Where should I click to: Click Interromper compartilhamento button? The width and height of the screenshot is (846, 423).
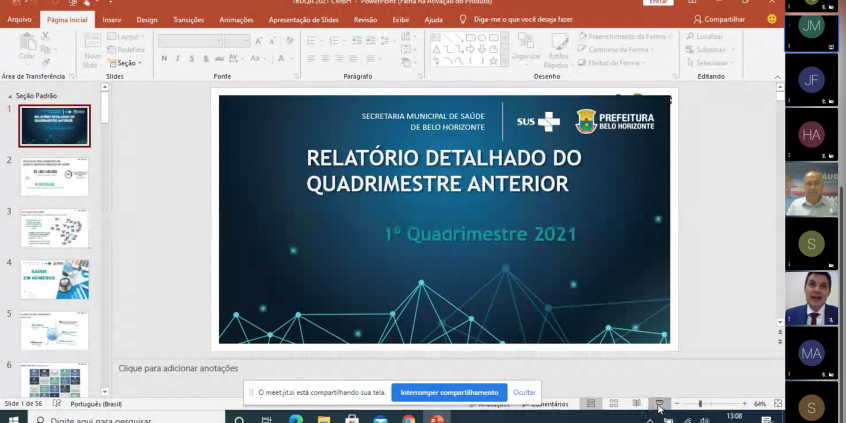coord(449,392)
